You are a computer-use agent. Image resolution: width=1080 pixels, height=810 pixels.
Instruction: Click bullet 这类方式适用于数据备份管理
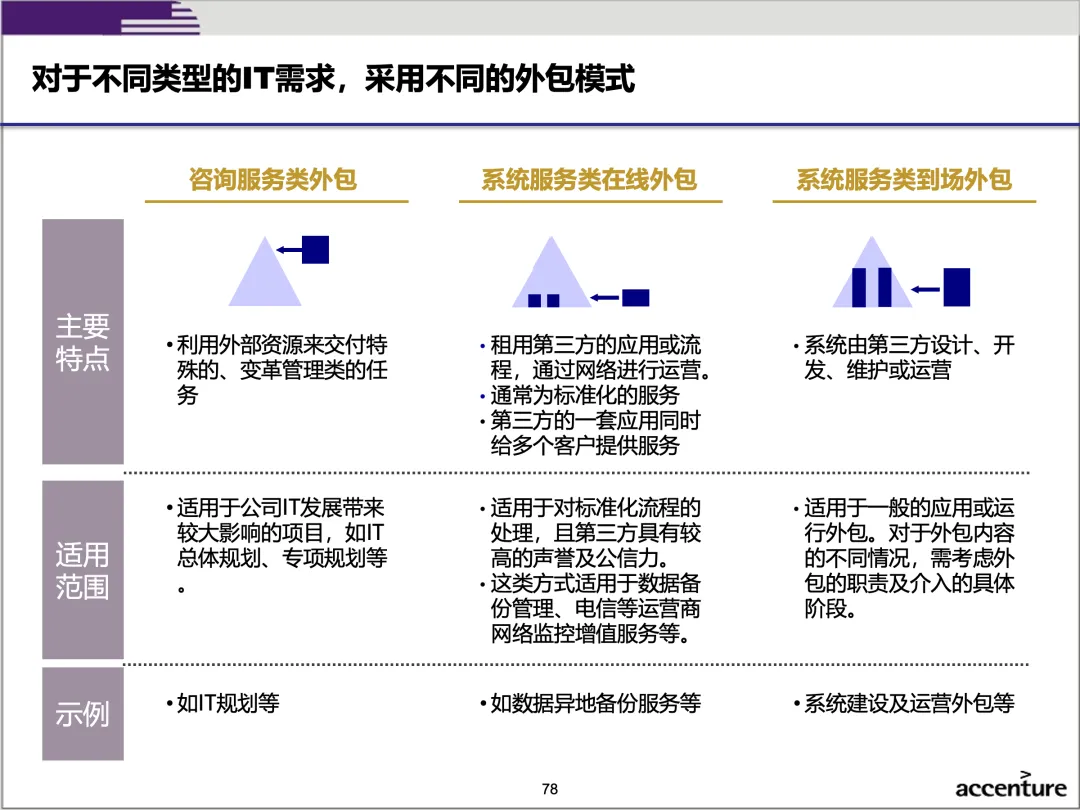click(590, 609)
